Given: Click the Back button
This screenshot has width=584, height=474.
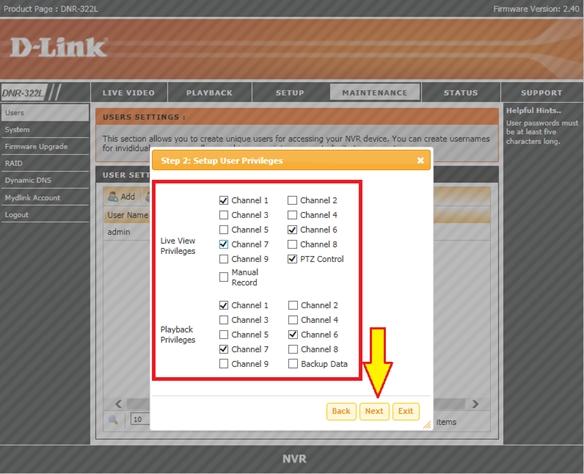Looking at the screenshot, I should click(x=341, y=411).
